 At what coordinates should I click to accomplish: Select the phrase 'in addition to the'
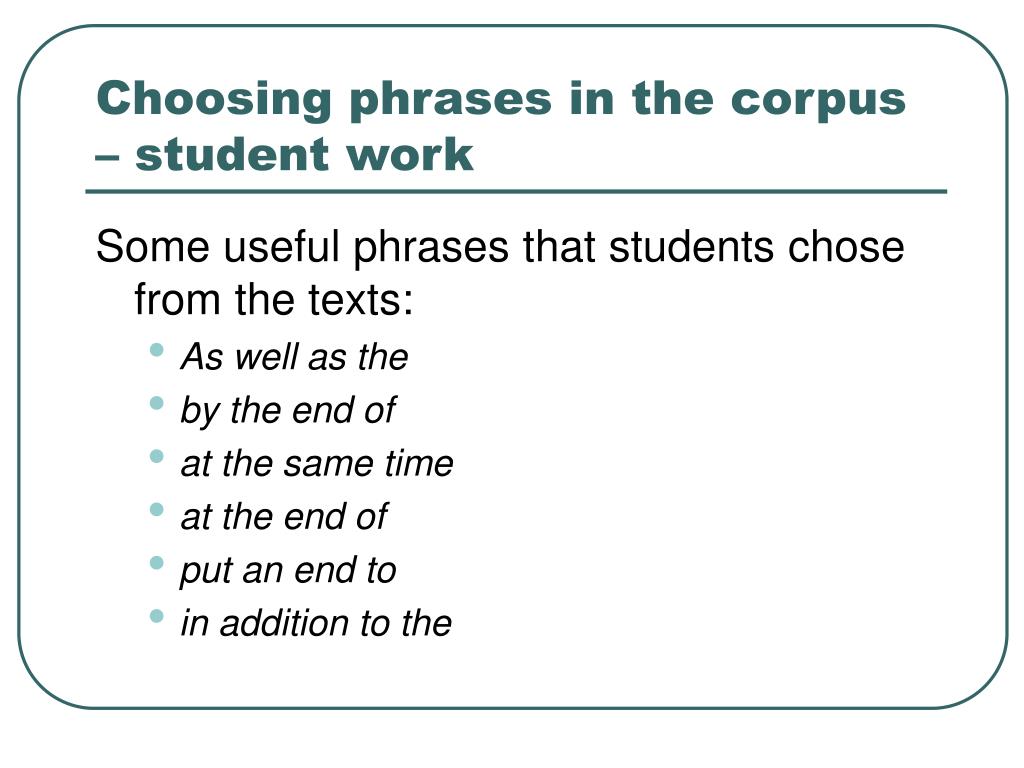click(x=316, y=623)
